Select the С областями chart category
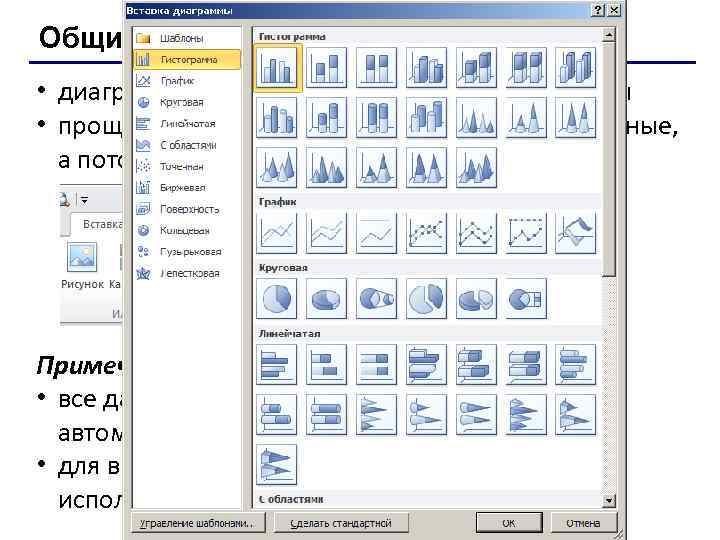The width and height of the screenshot is (720, 540). (x=188, y=145)
